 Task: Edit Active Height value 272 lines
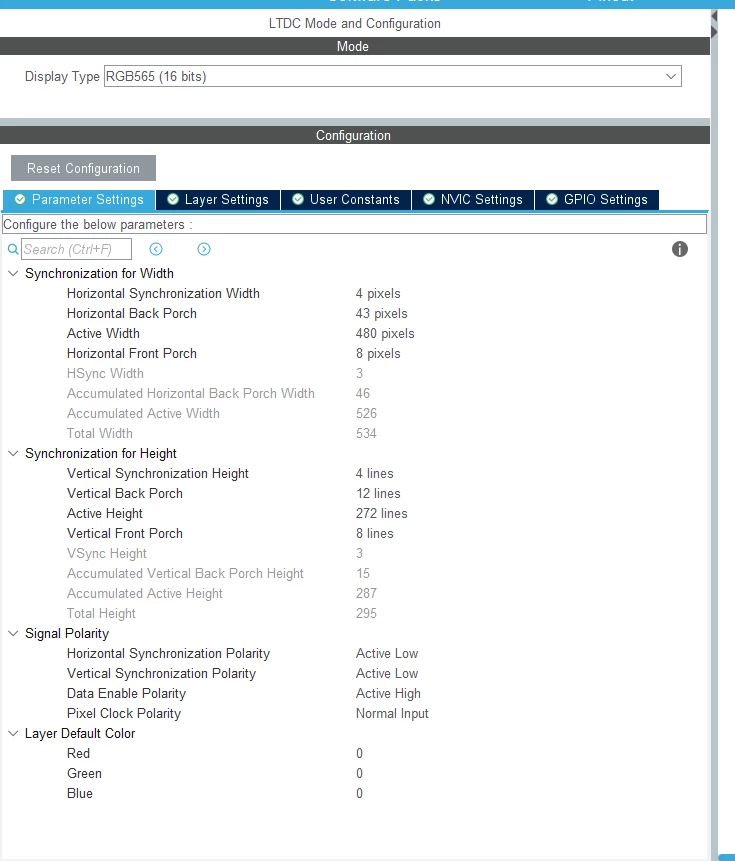pos(381,513)
